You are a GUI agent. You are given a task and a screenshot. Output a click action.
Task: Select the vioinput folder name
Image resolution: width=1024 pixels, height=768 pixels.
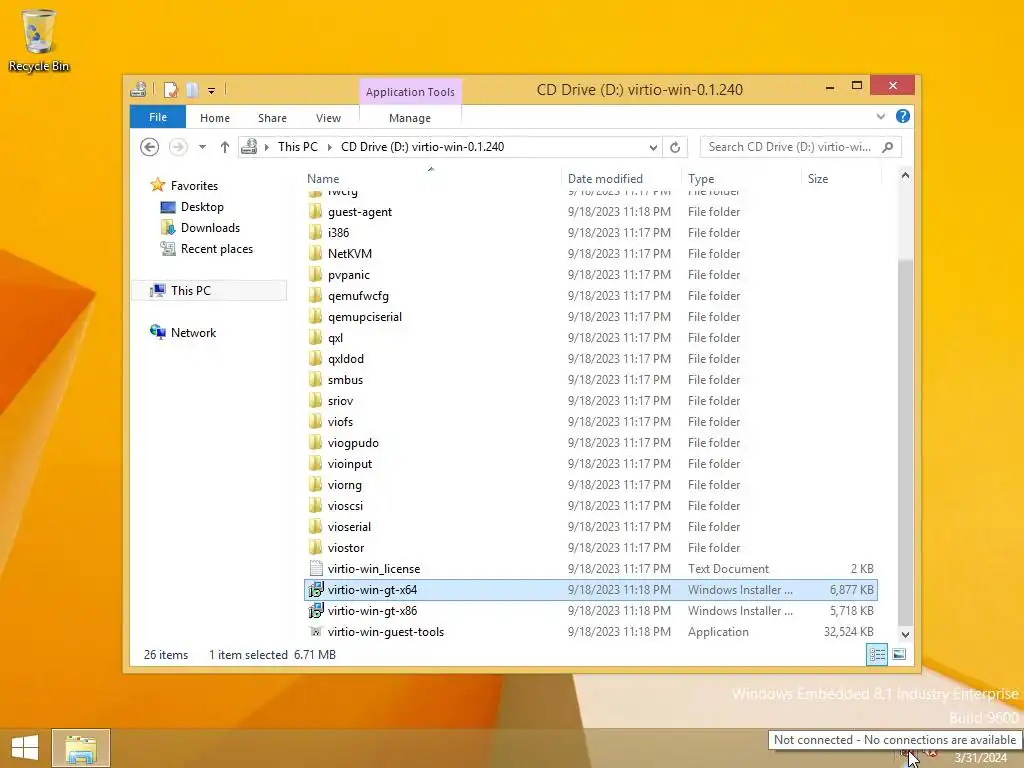click(350, 464)
